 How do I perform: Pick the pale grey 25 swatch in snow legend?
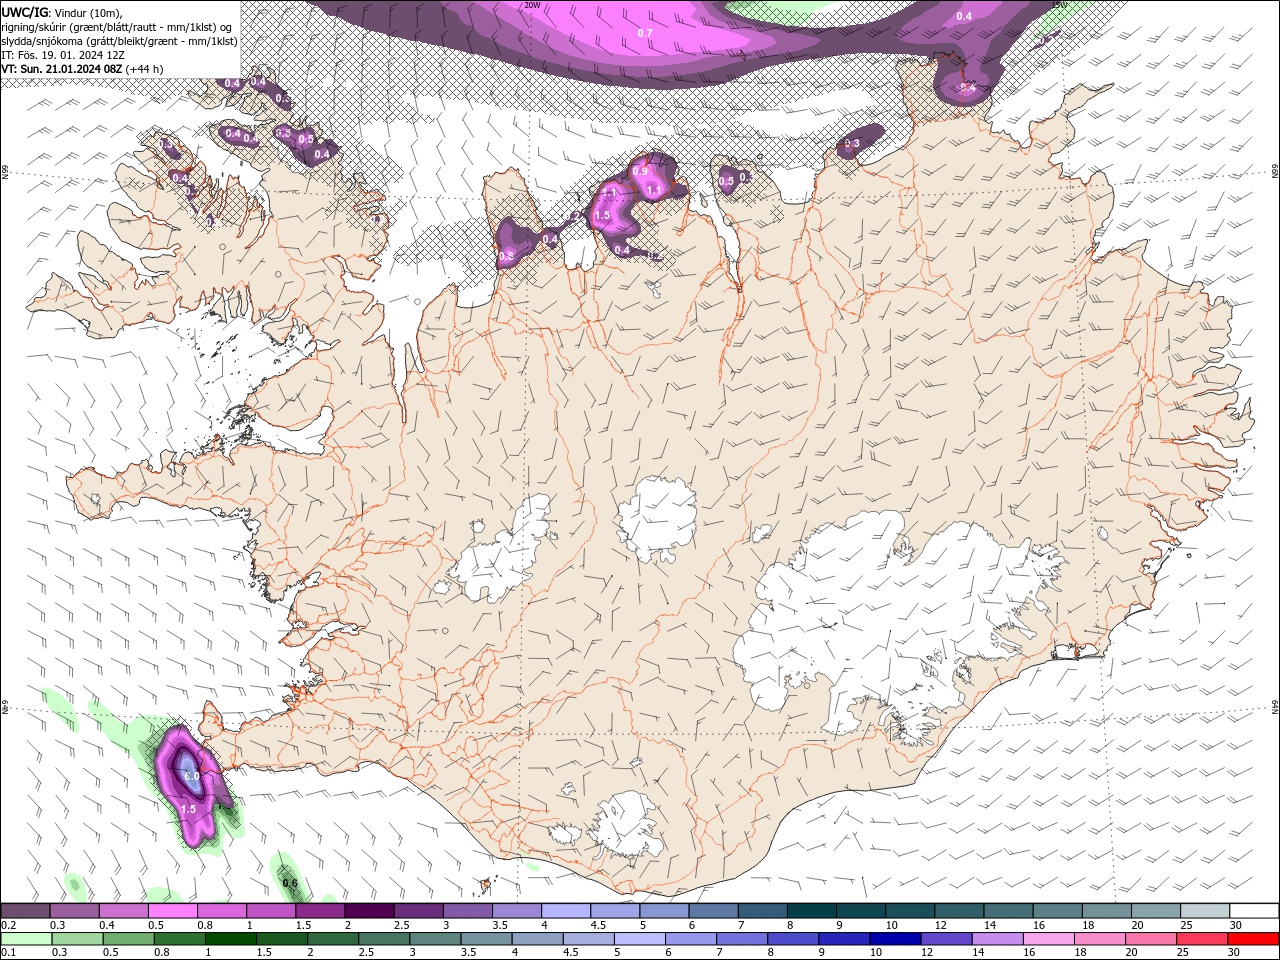point(1204,910)
